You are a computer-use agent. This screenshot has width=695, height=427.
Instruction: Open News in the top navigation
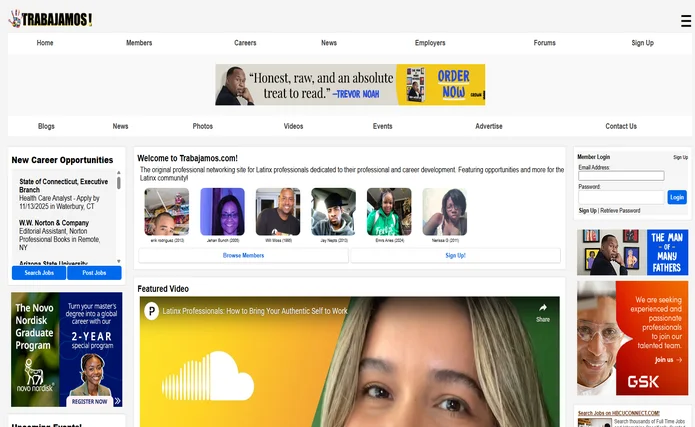[x=329, y=43]
